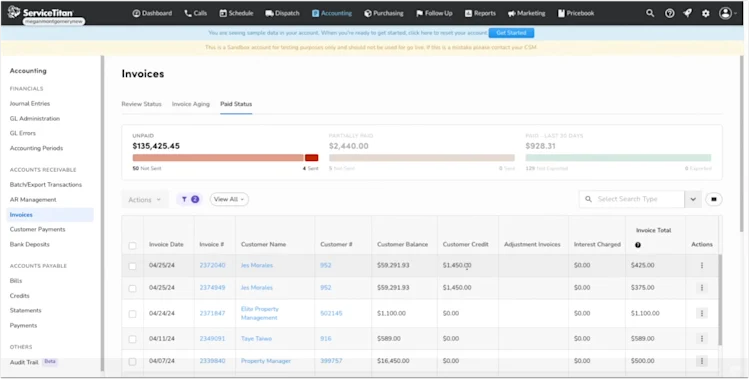This screenshot has height=379, width=749.
Task: Check the box for invoice 2372040
Action: 132,266
